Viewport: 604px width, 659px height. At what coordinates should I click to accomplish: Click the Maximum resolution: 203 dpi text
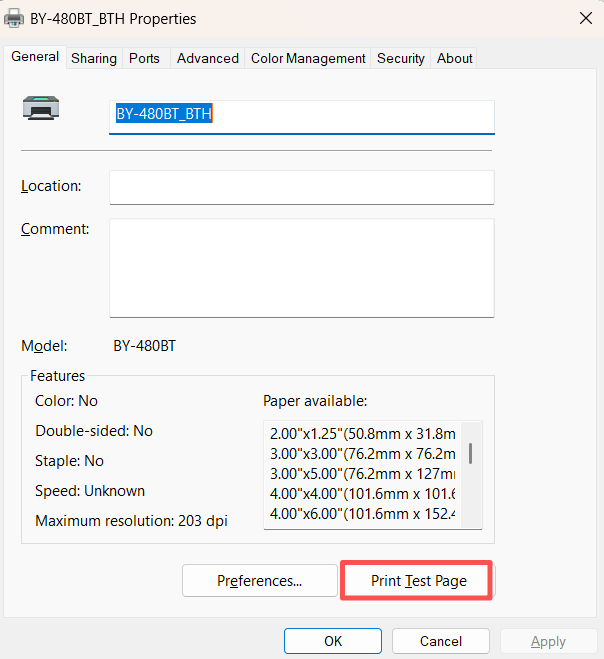coord(131,521)
